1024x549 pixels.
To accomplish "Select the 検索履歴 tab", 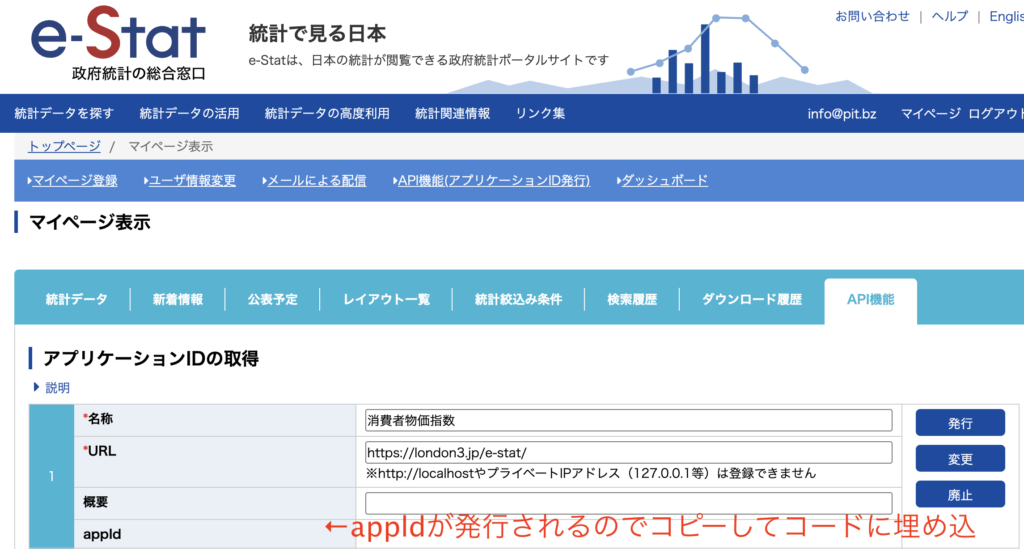I will 632,300.
